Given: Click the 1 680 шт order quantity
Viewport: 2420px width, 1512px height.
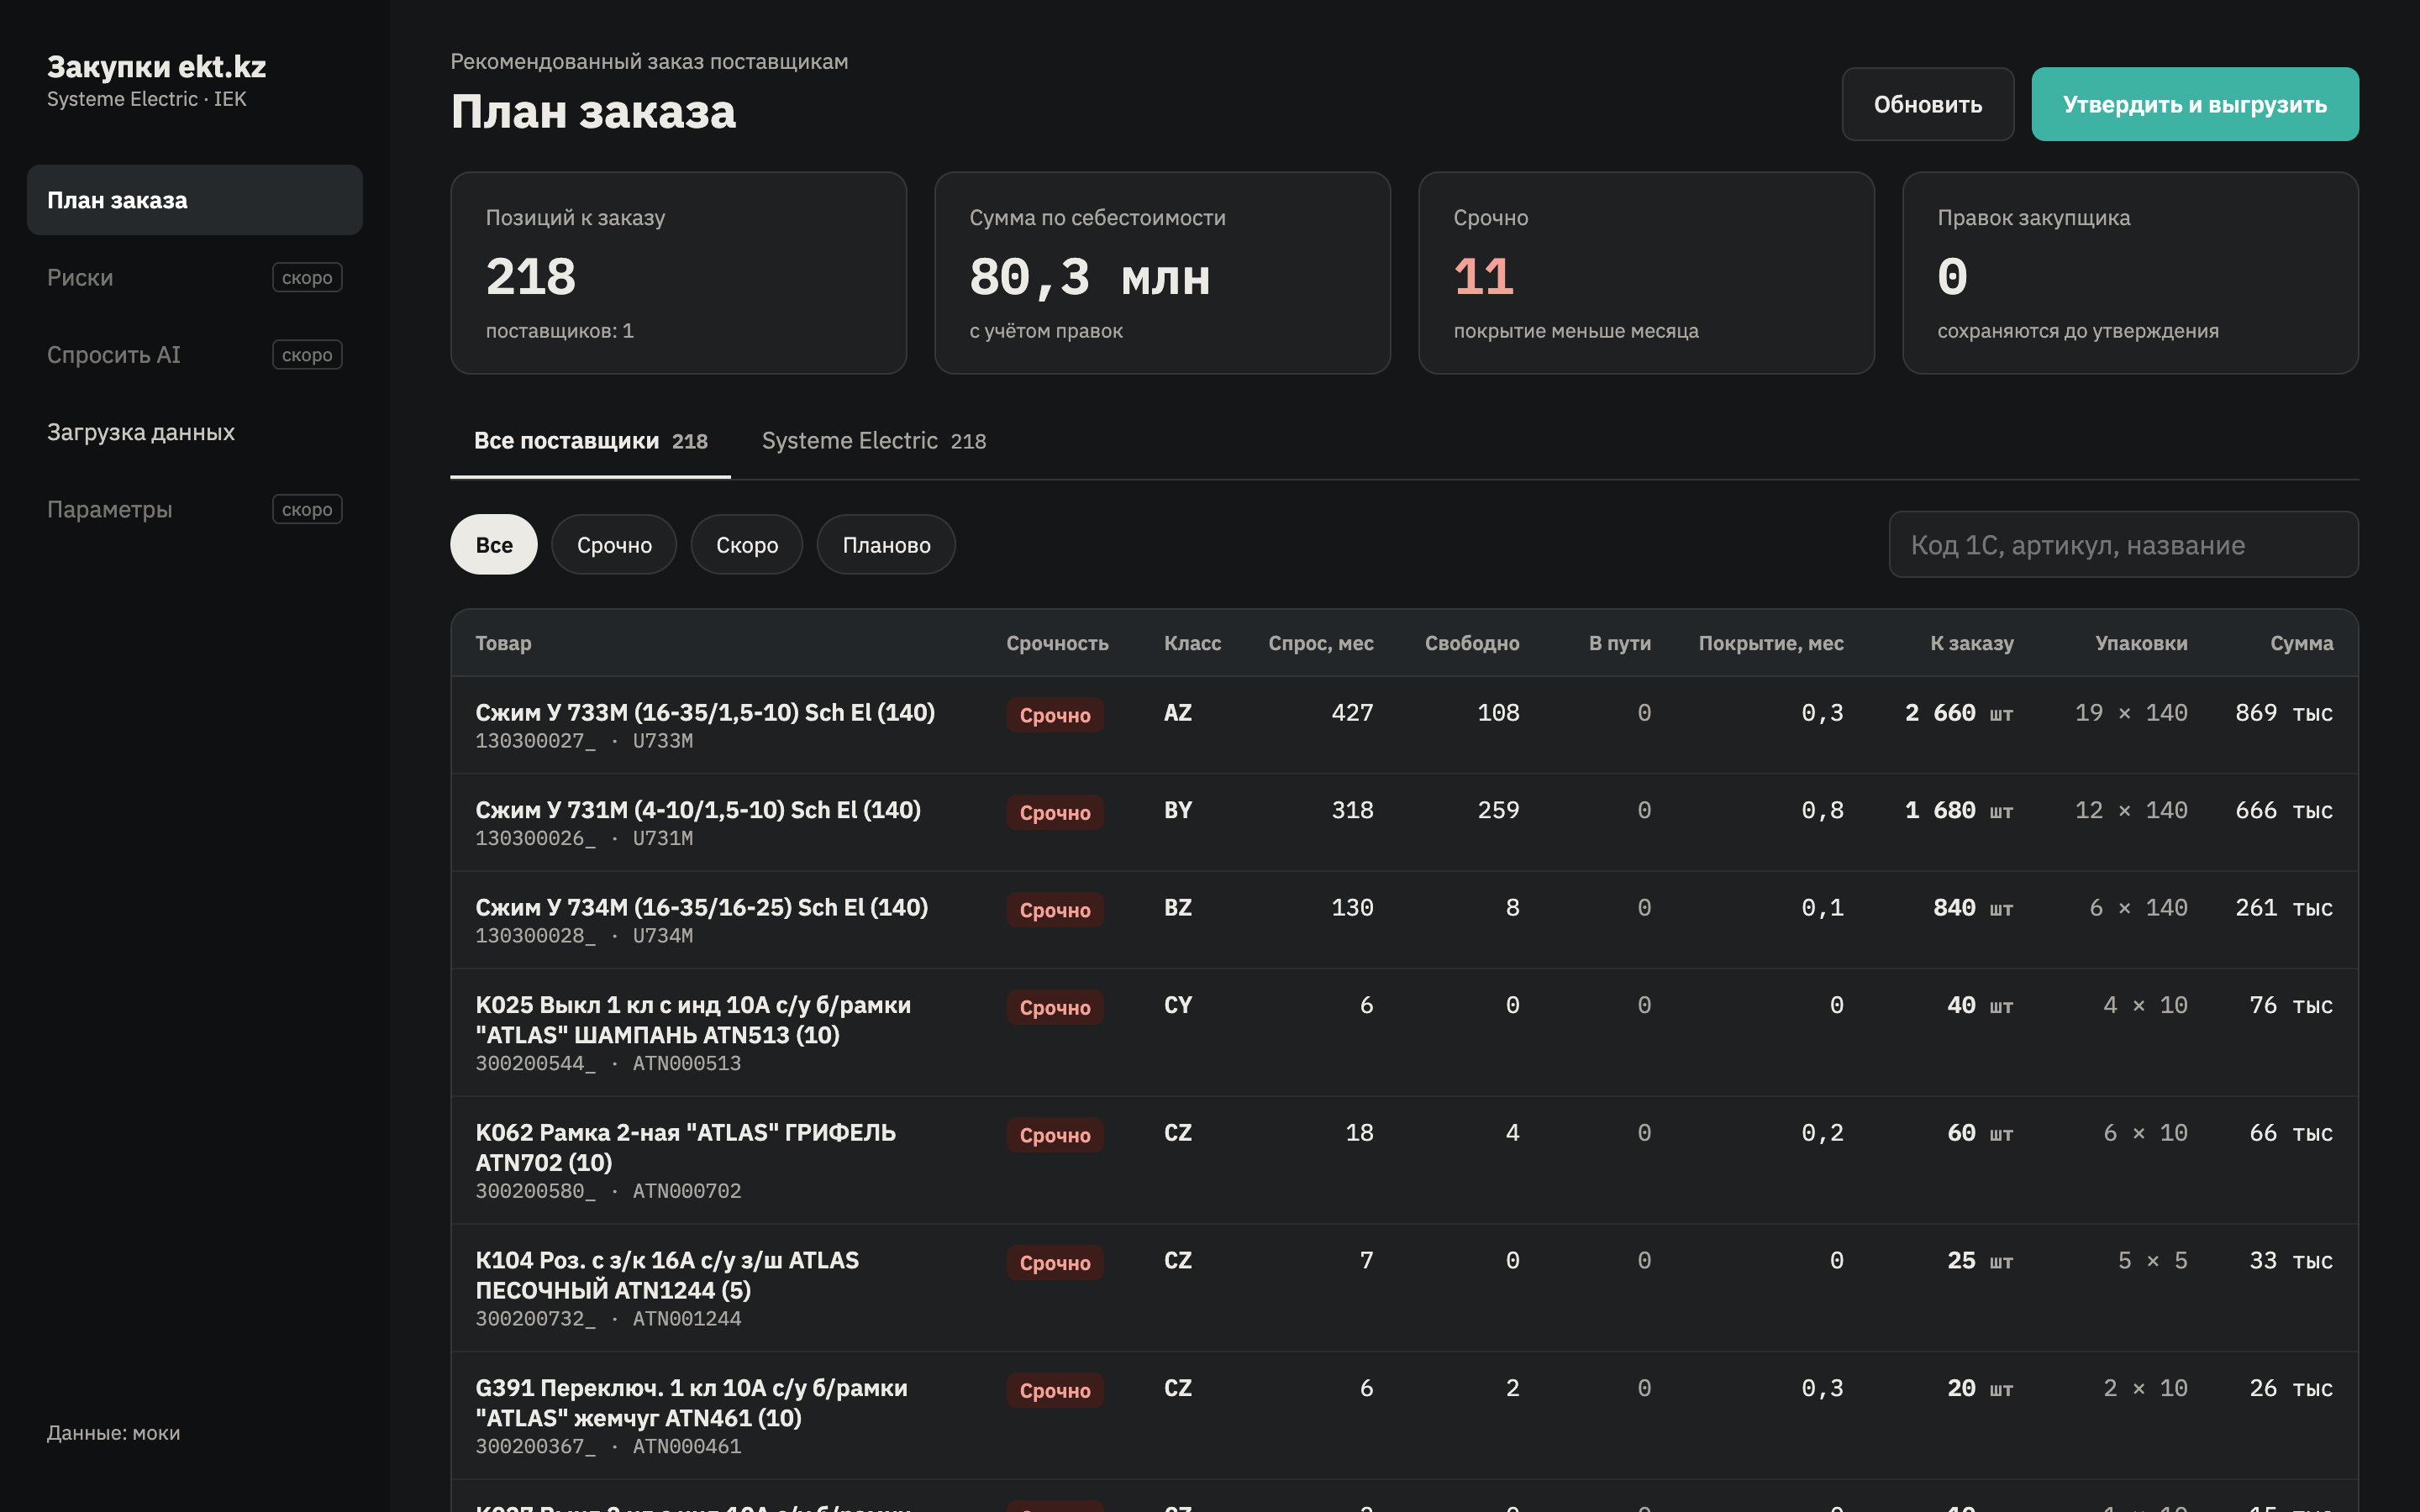Looking at the screenshot, I should 1958,810.
